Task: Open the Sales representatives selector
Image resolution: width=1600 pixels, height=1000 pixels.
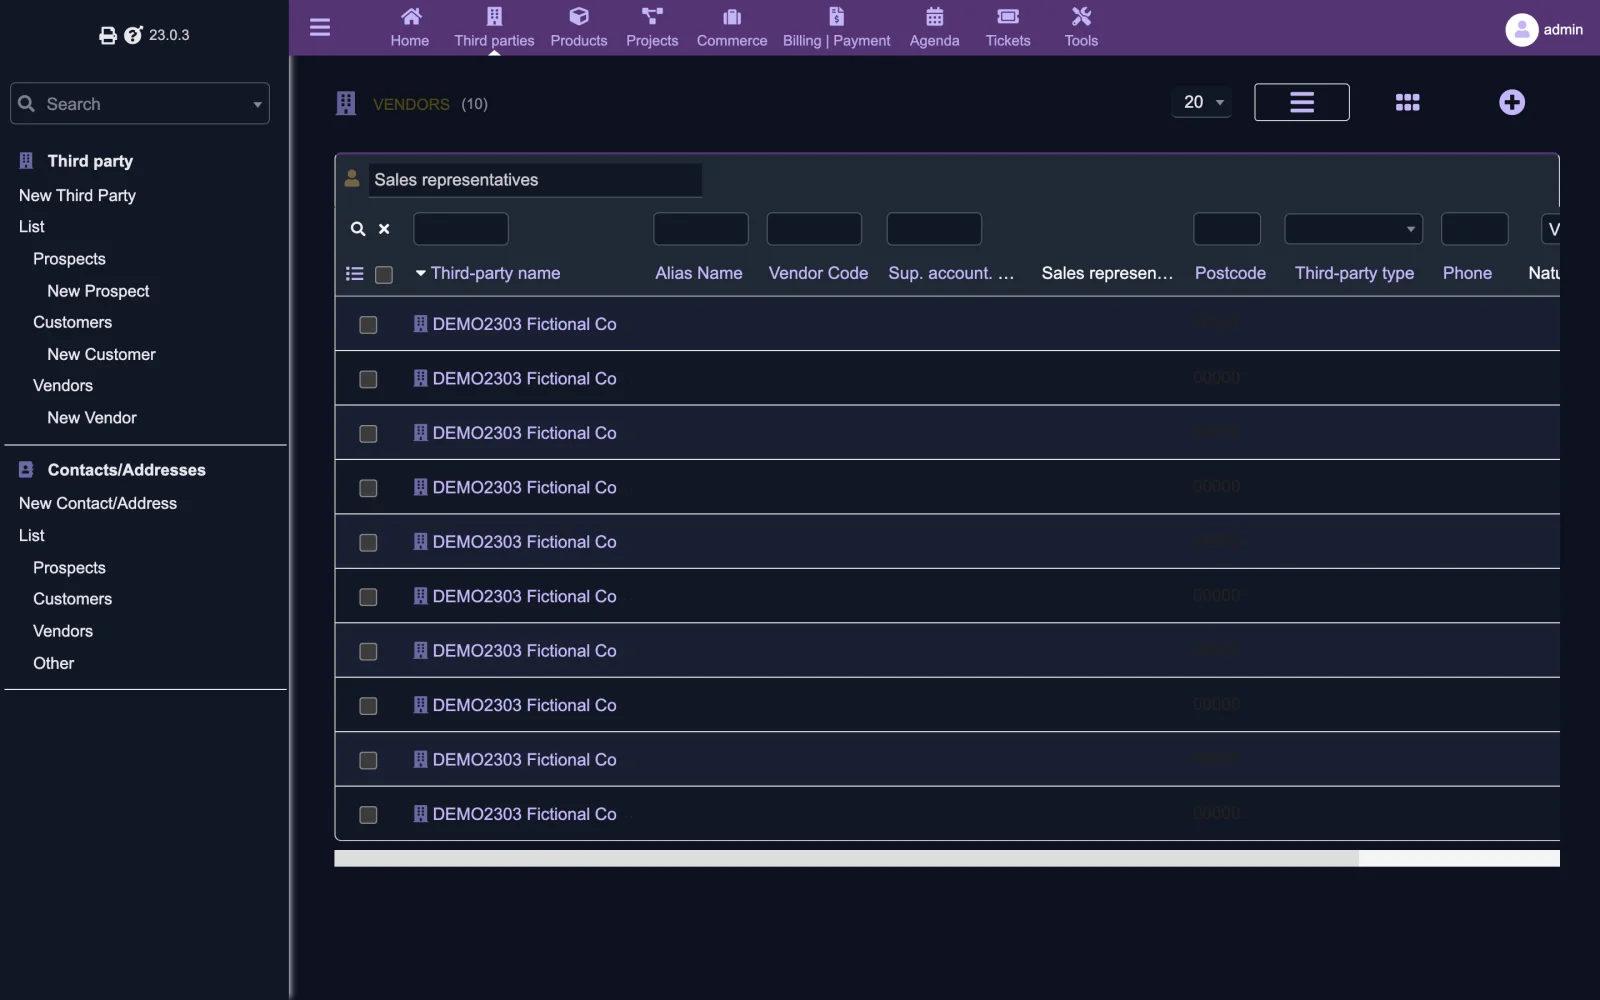Action: coord(535,180)
